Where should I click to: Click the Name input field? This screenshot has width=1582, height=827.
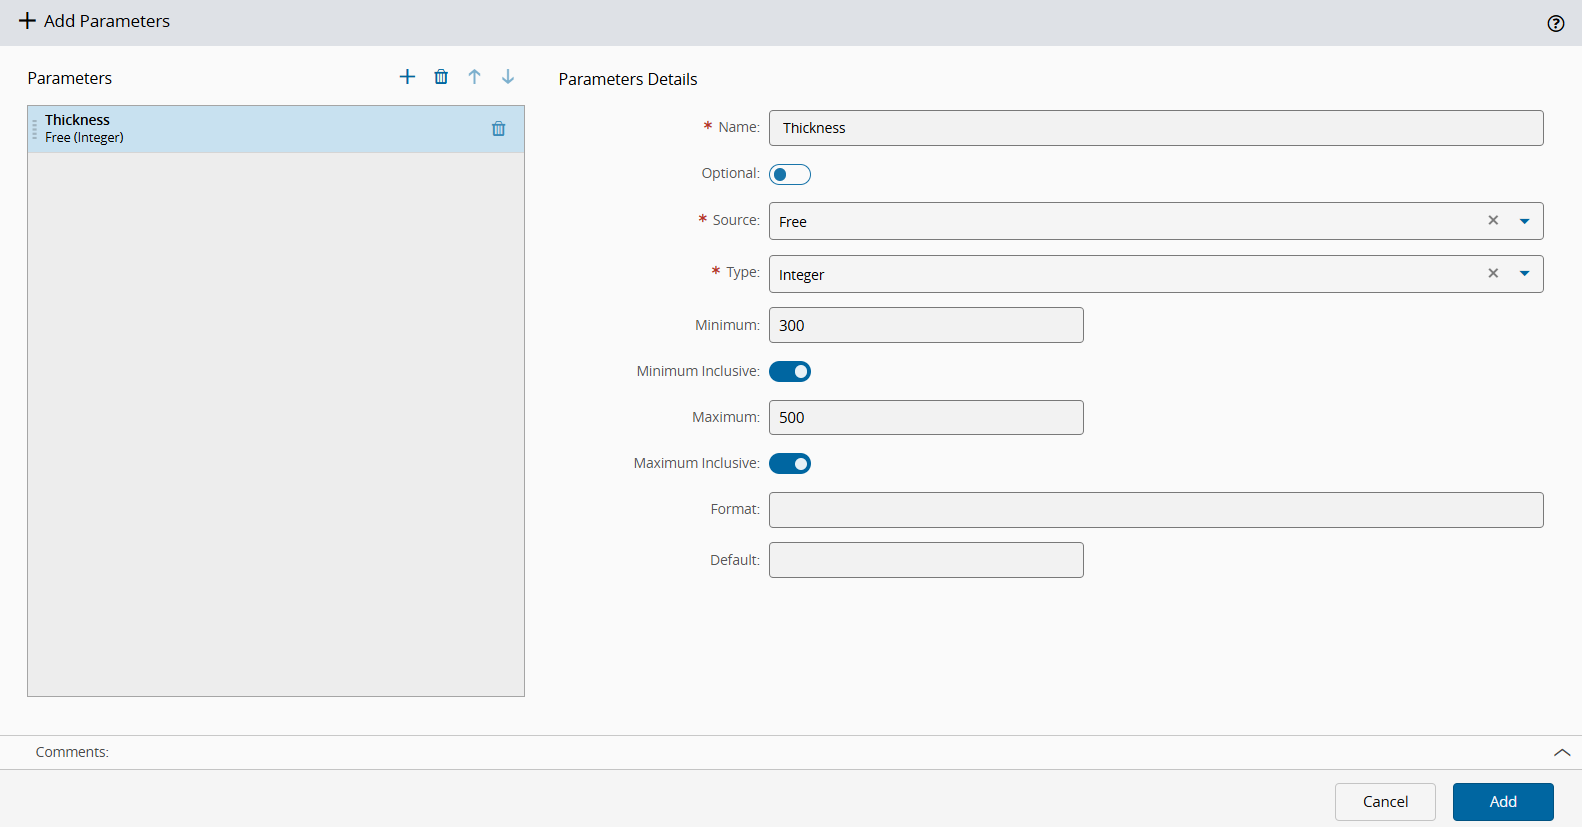pyautogui.click(x=1156, y=128)
